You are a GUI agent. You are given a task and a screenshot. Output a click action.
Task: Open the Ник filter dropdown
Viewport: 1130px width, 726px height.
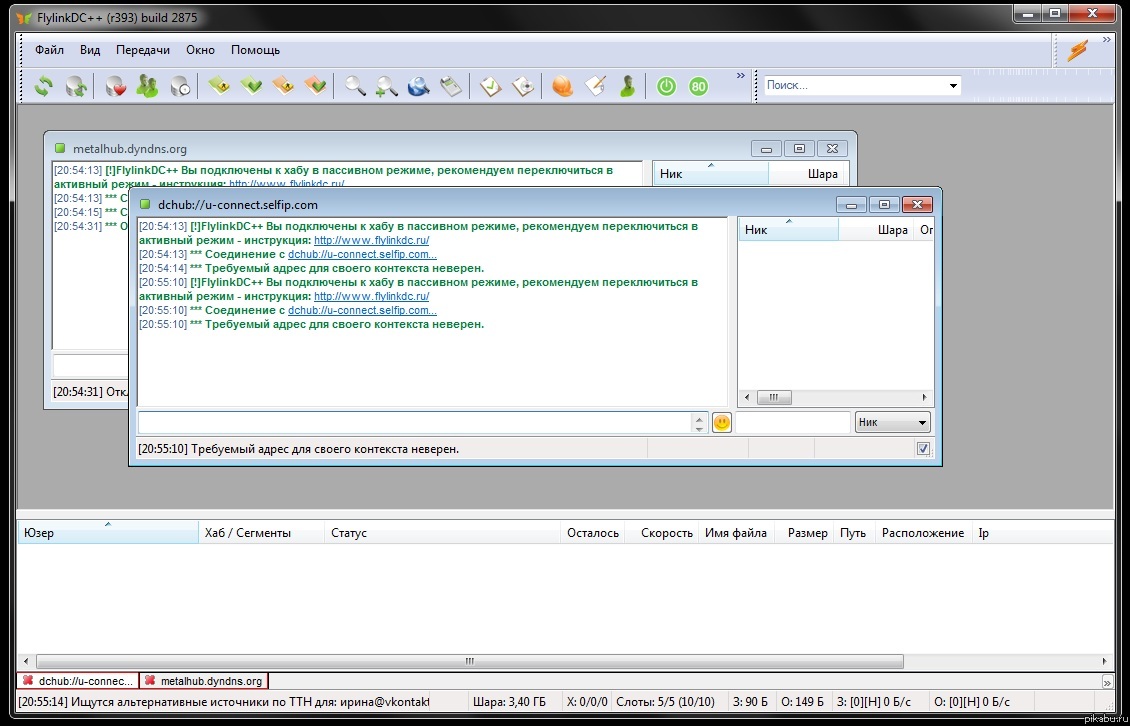tap(893, 423)
